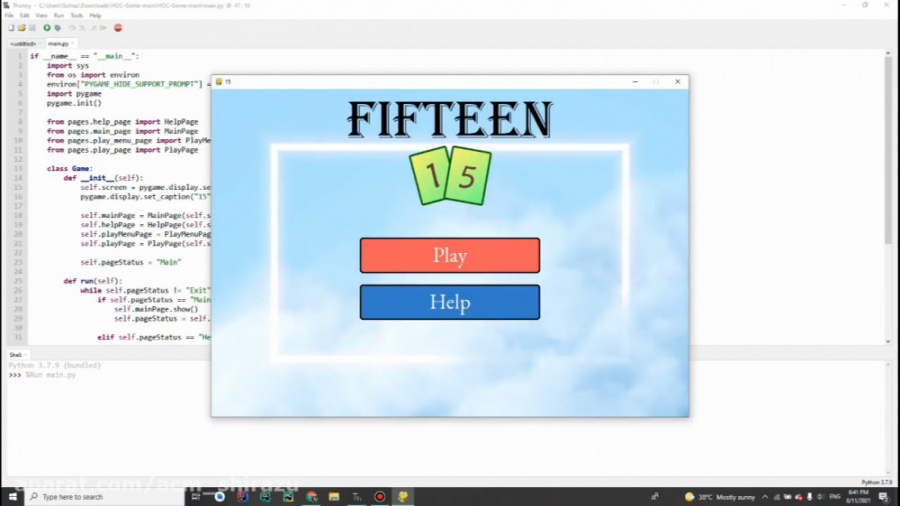
Task: Click the pygame snake icon on taskbar
Action: point(403,497)
